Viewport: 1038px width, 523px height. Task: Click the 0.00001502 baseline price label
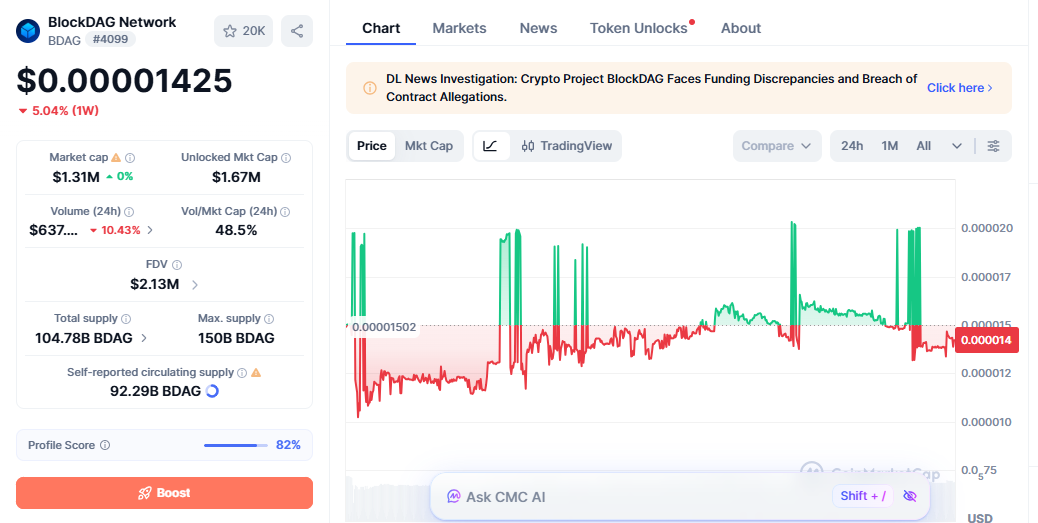(384, 327)
